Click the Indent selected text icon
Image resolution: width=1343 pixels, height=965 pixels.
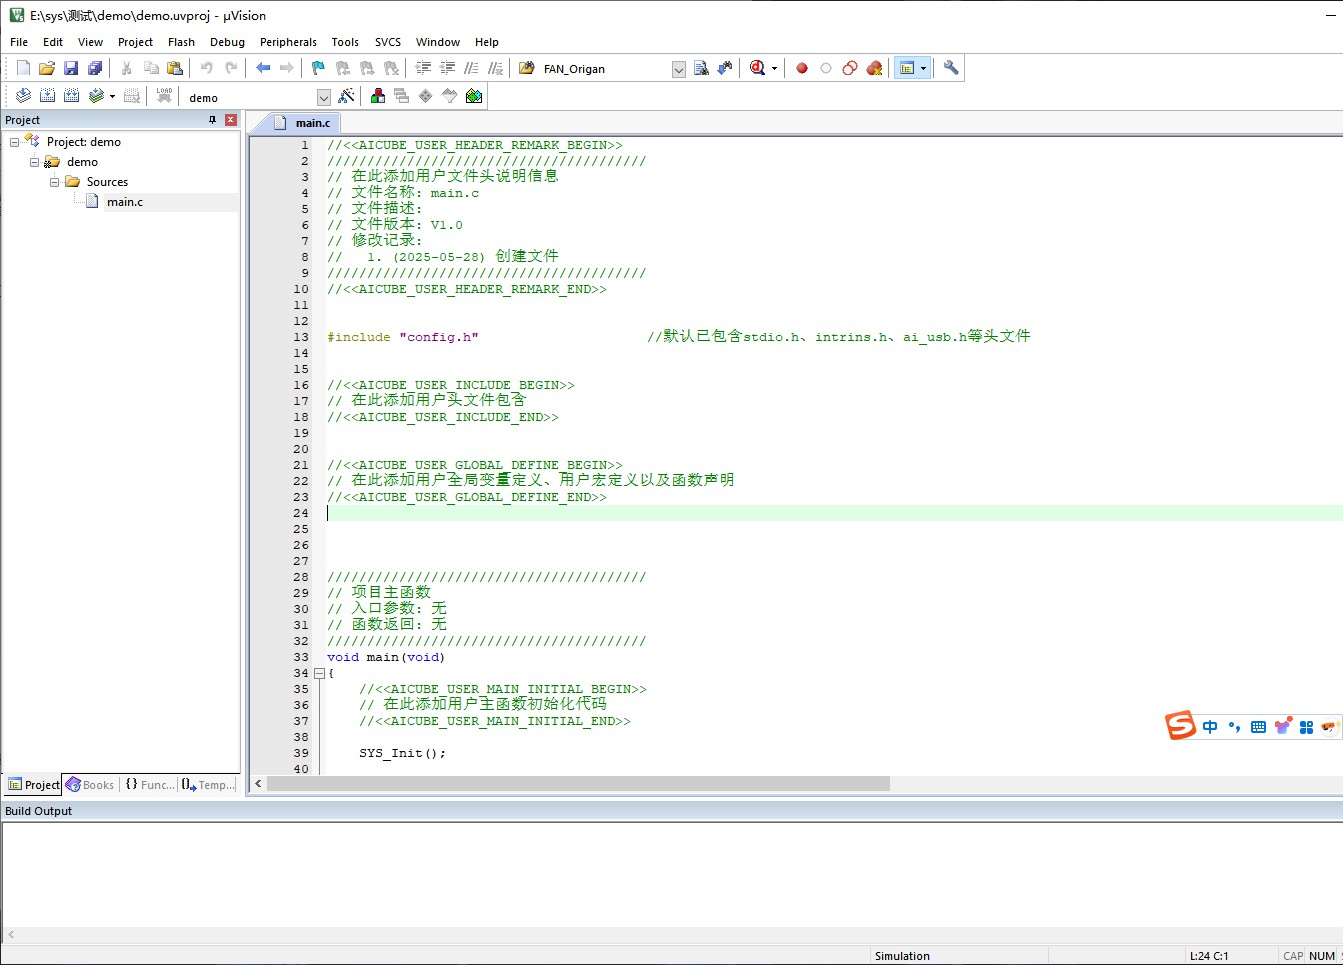pyautogui.click(x=423, y=68)
